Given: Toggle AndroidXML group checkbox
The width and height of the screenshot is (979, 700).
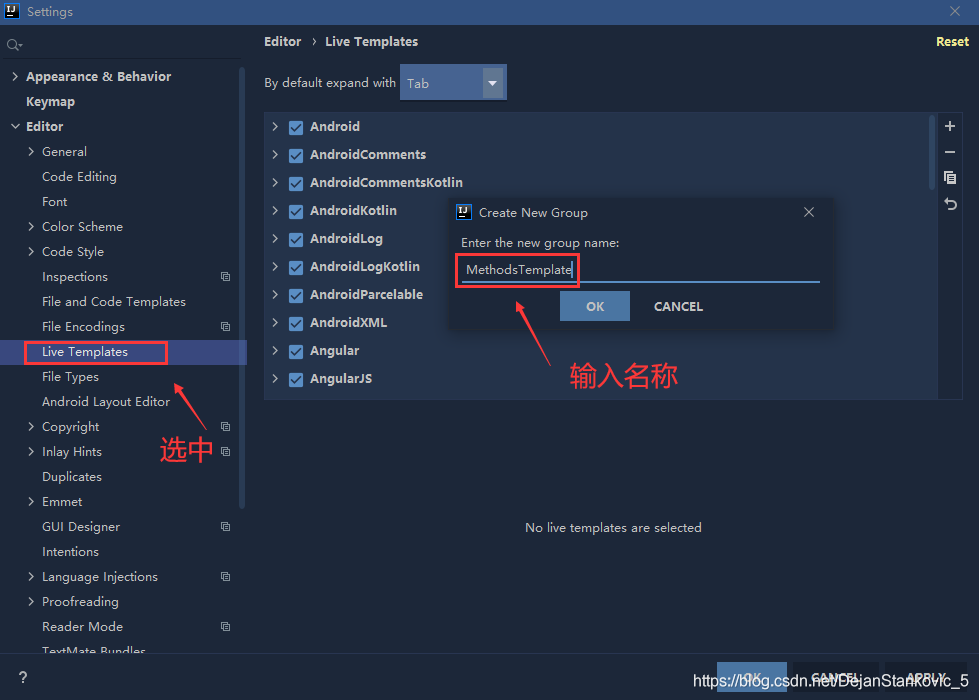Looking at the screenshot, I should pos(296,323).
